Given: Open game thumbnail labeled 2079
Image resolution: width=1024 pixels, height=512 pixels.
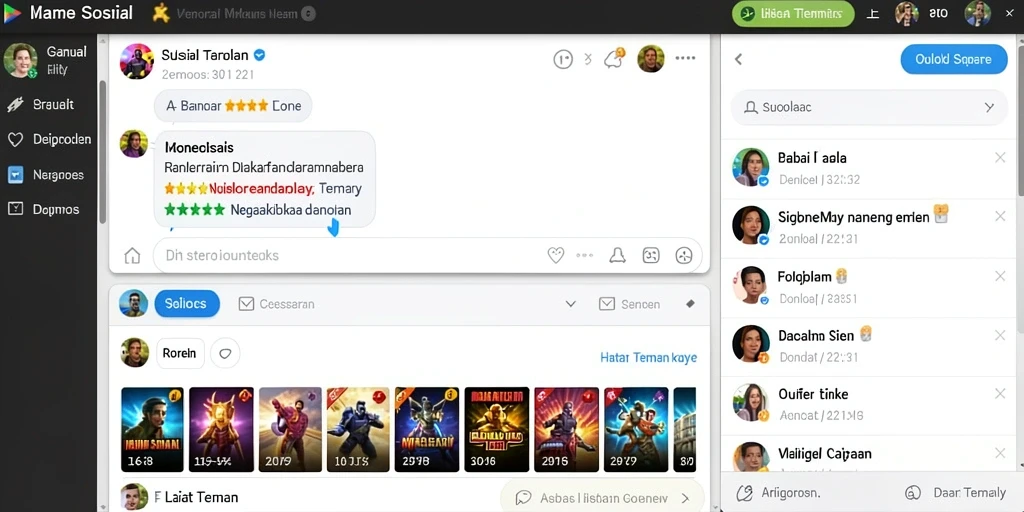Looking at the screenshot, I should click(291, 429).
